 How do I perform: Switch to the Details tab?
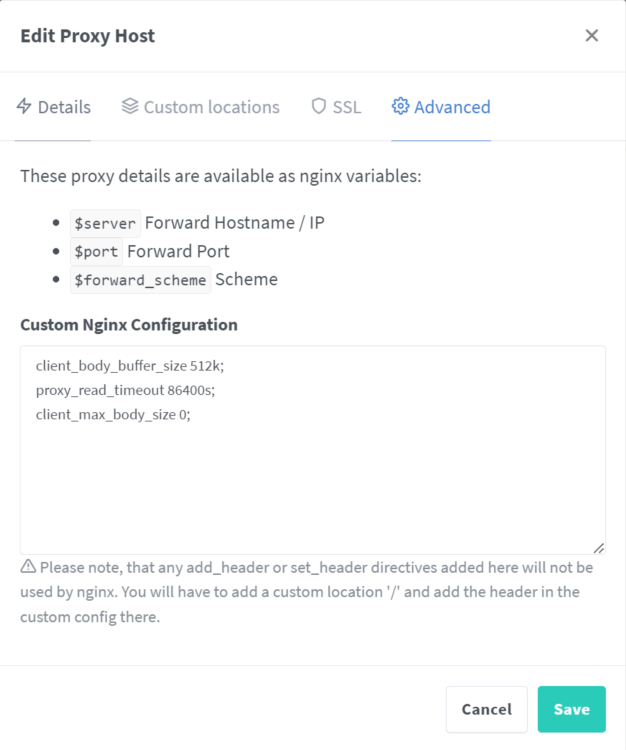pos(53,107)
